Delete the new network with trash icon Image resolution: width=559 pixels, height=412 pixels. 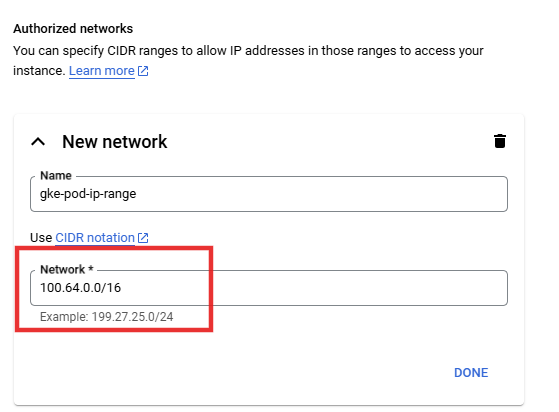pos(500,141)
